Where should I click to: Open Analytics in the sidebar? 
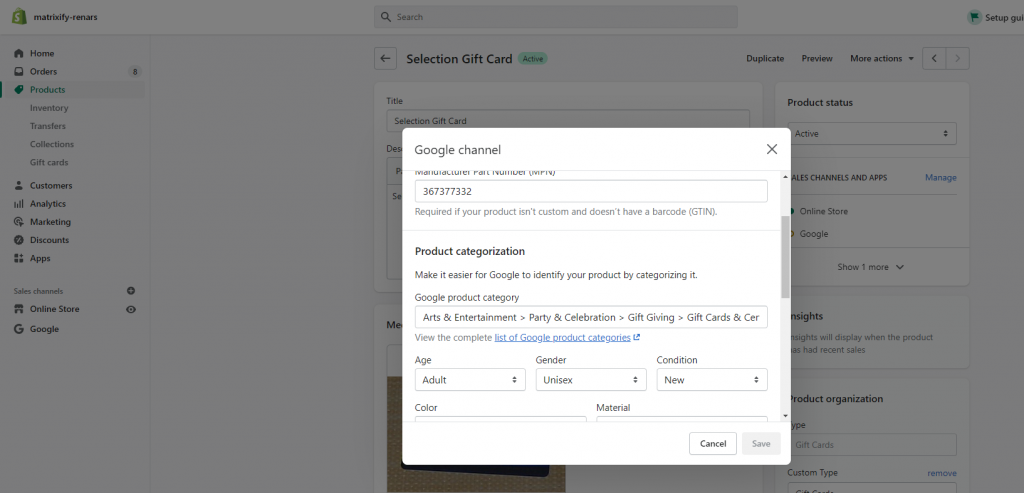point(48,204)
